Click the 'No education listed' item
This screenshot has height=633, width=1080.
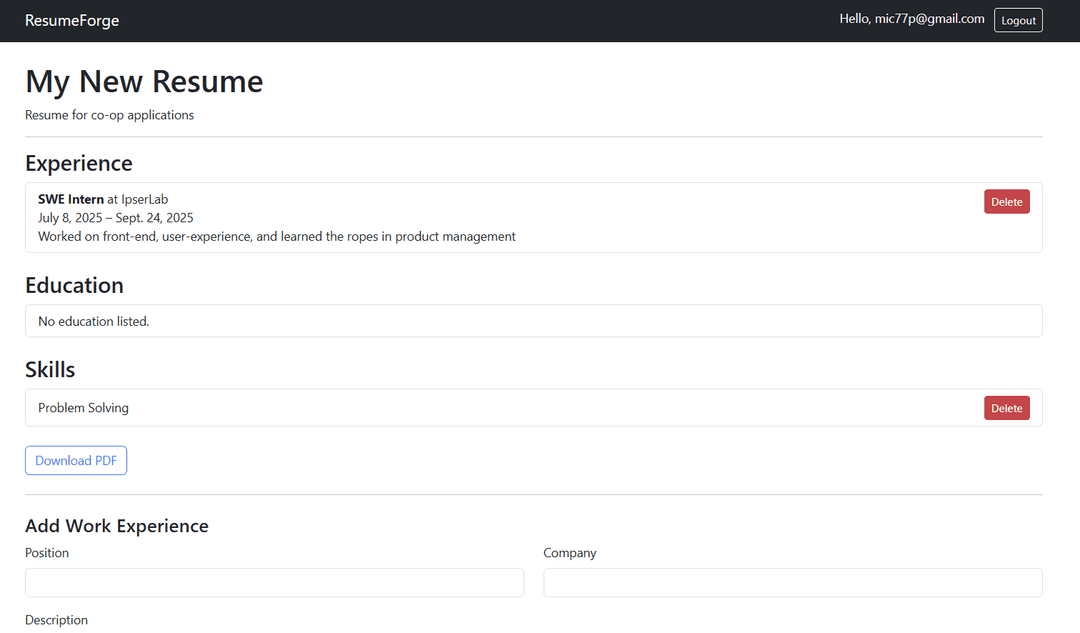[x=94, y=321]
